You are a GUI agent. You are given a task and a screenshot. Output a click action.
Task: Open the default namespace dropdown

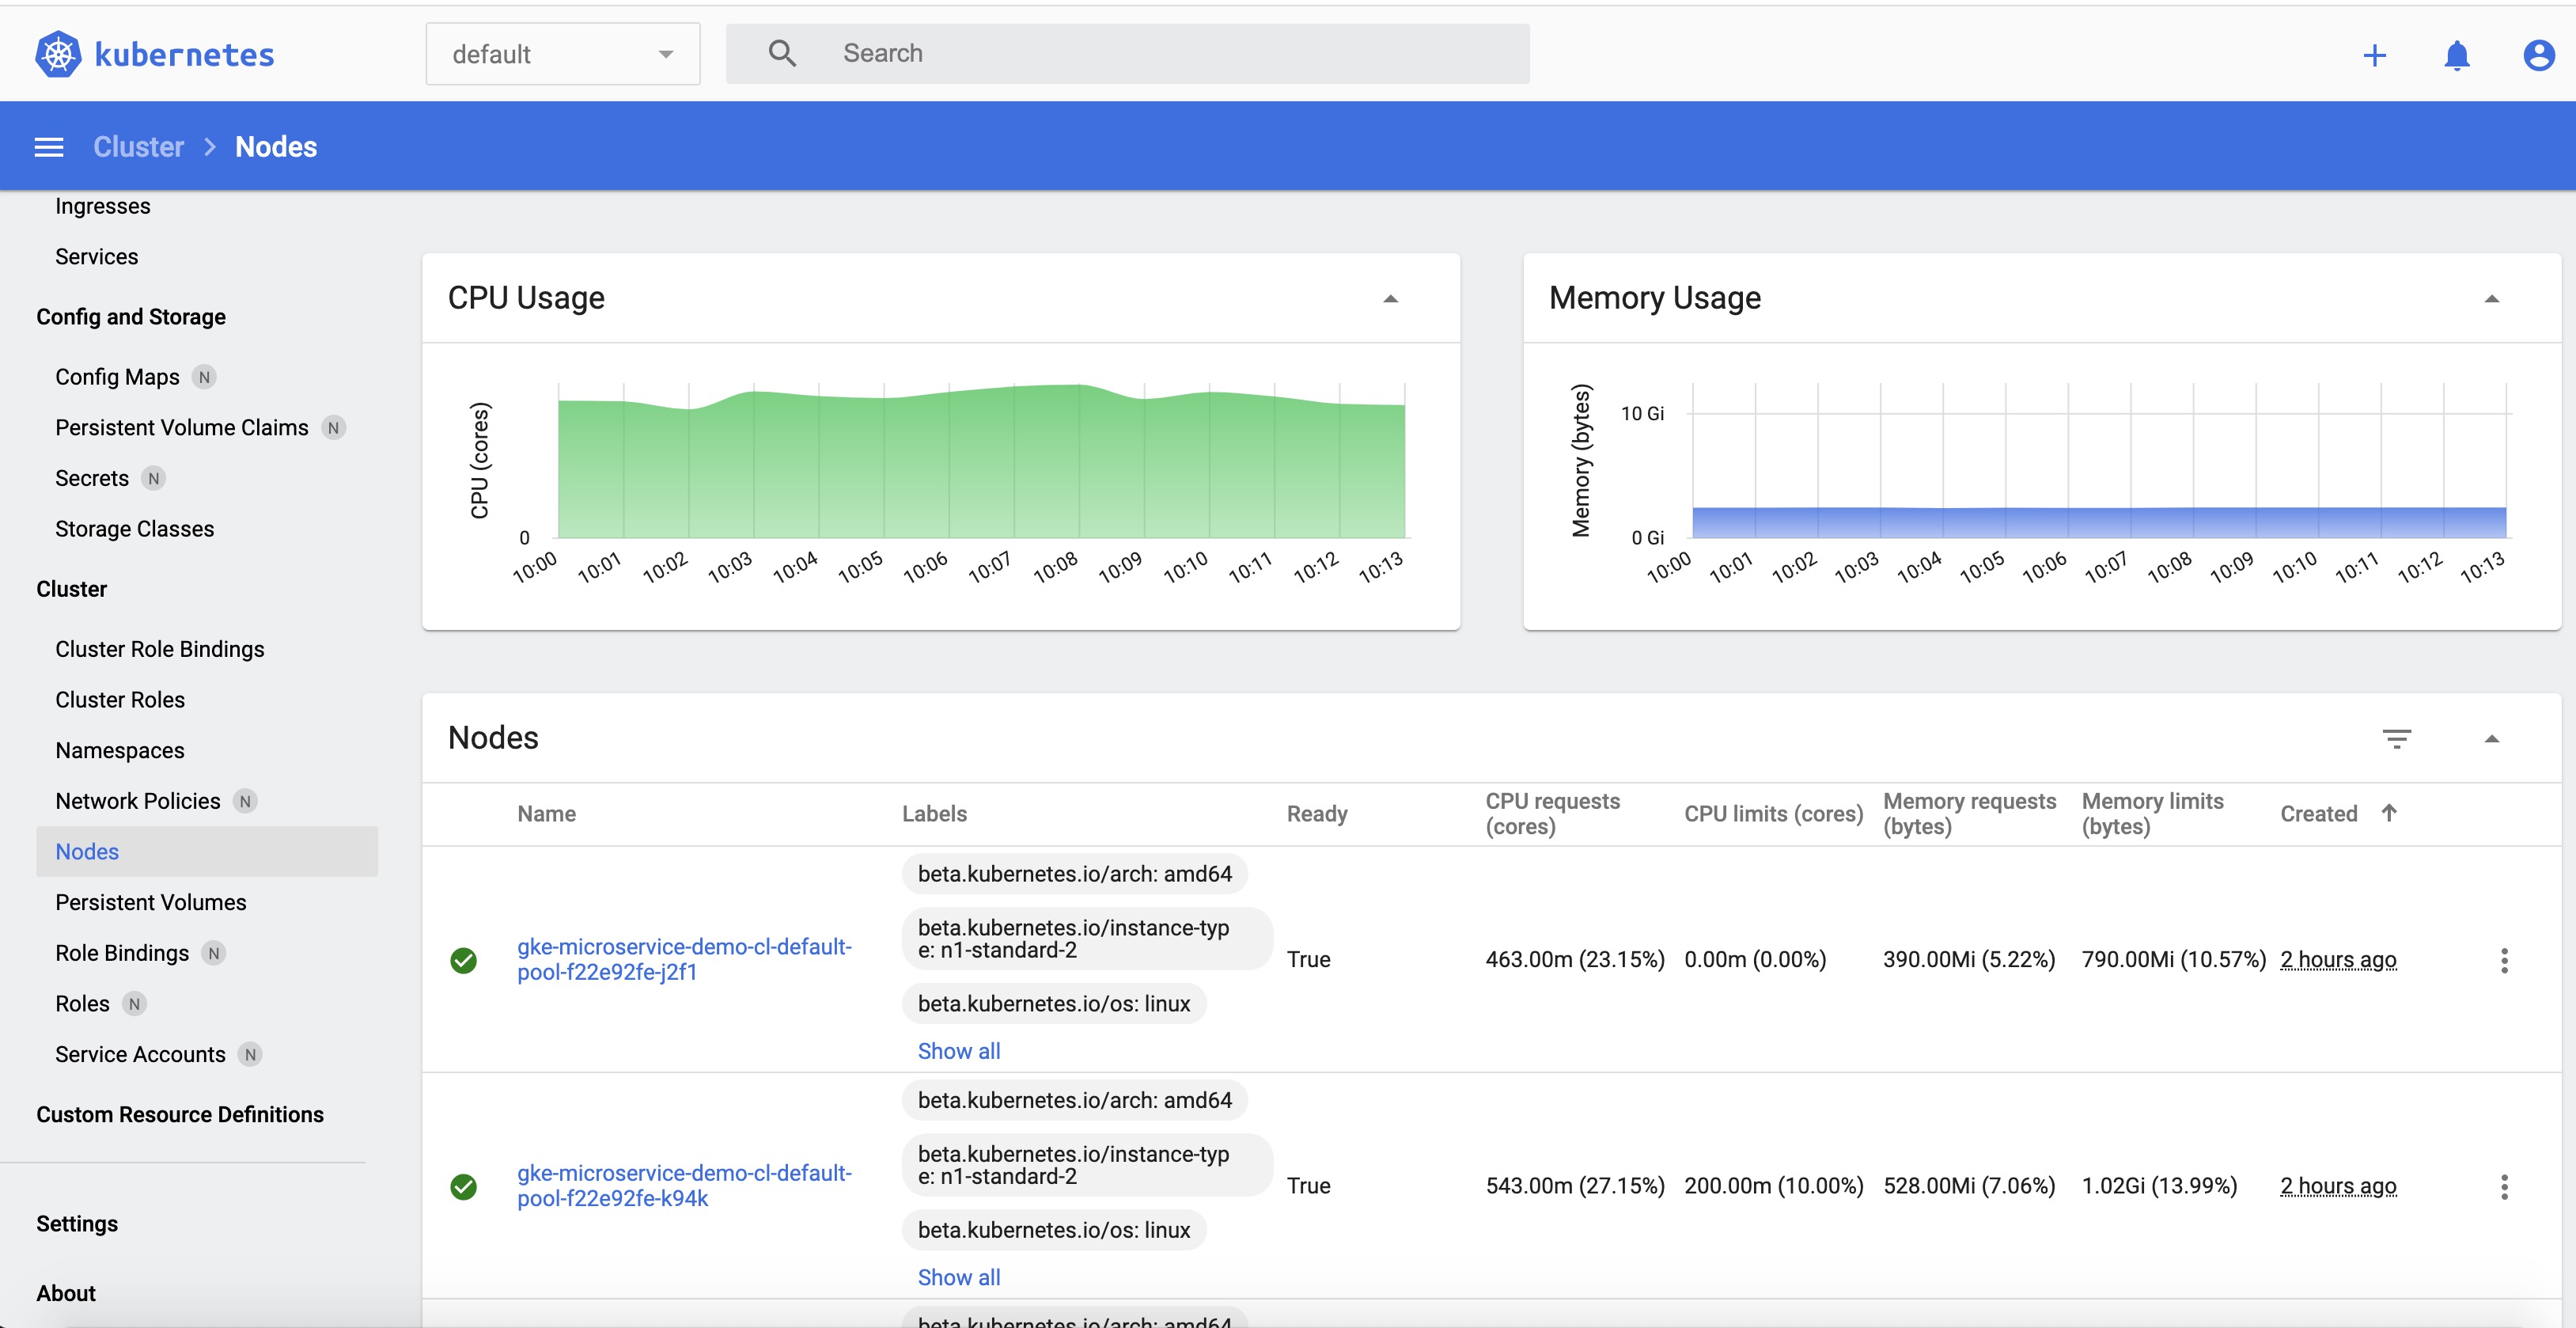[562, 54]
